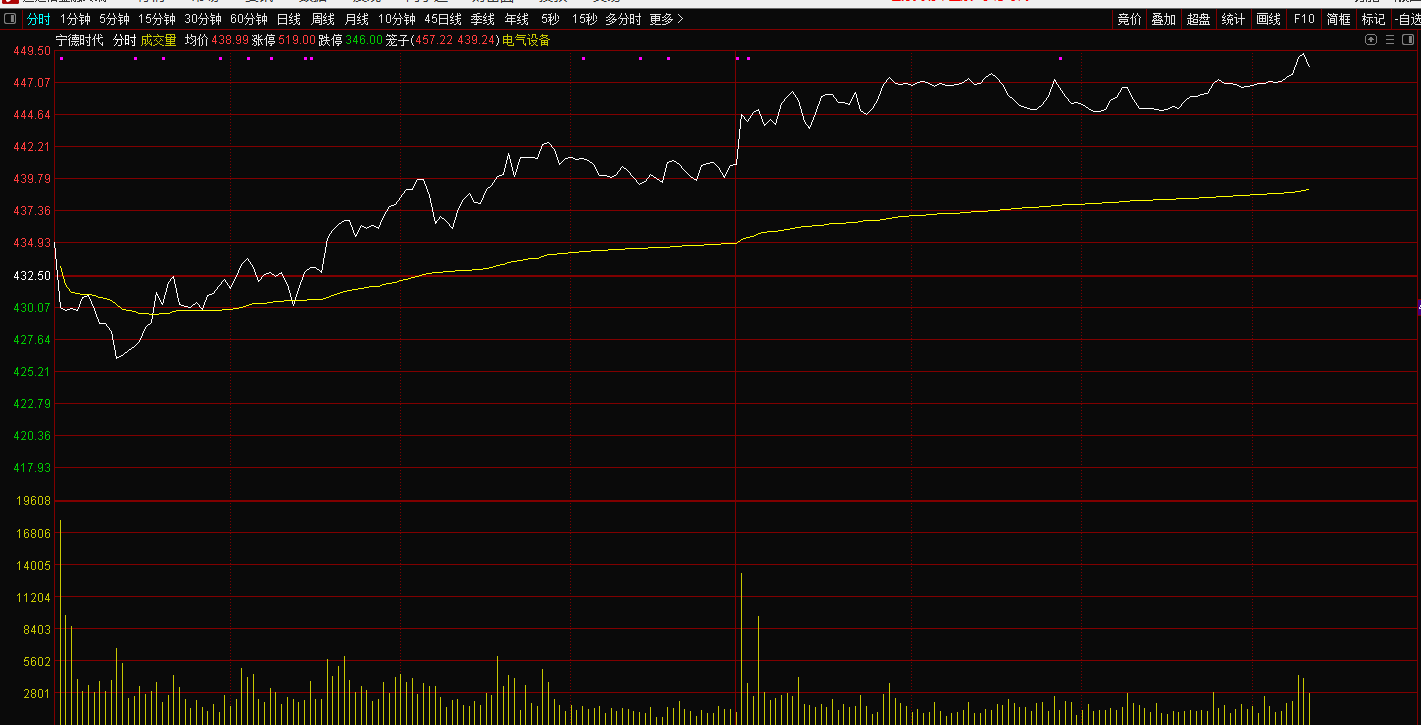Click the first magenta event marker
The image size is (1421, 725).
click(61, 58)
